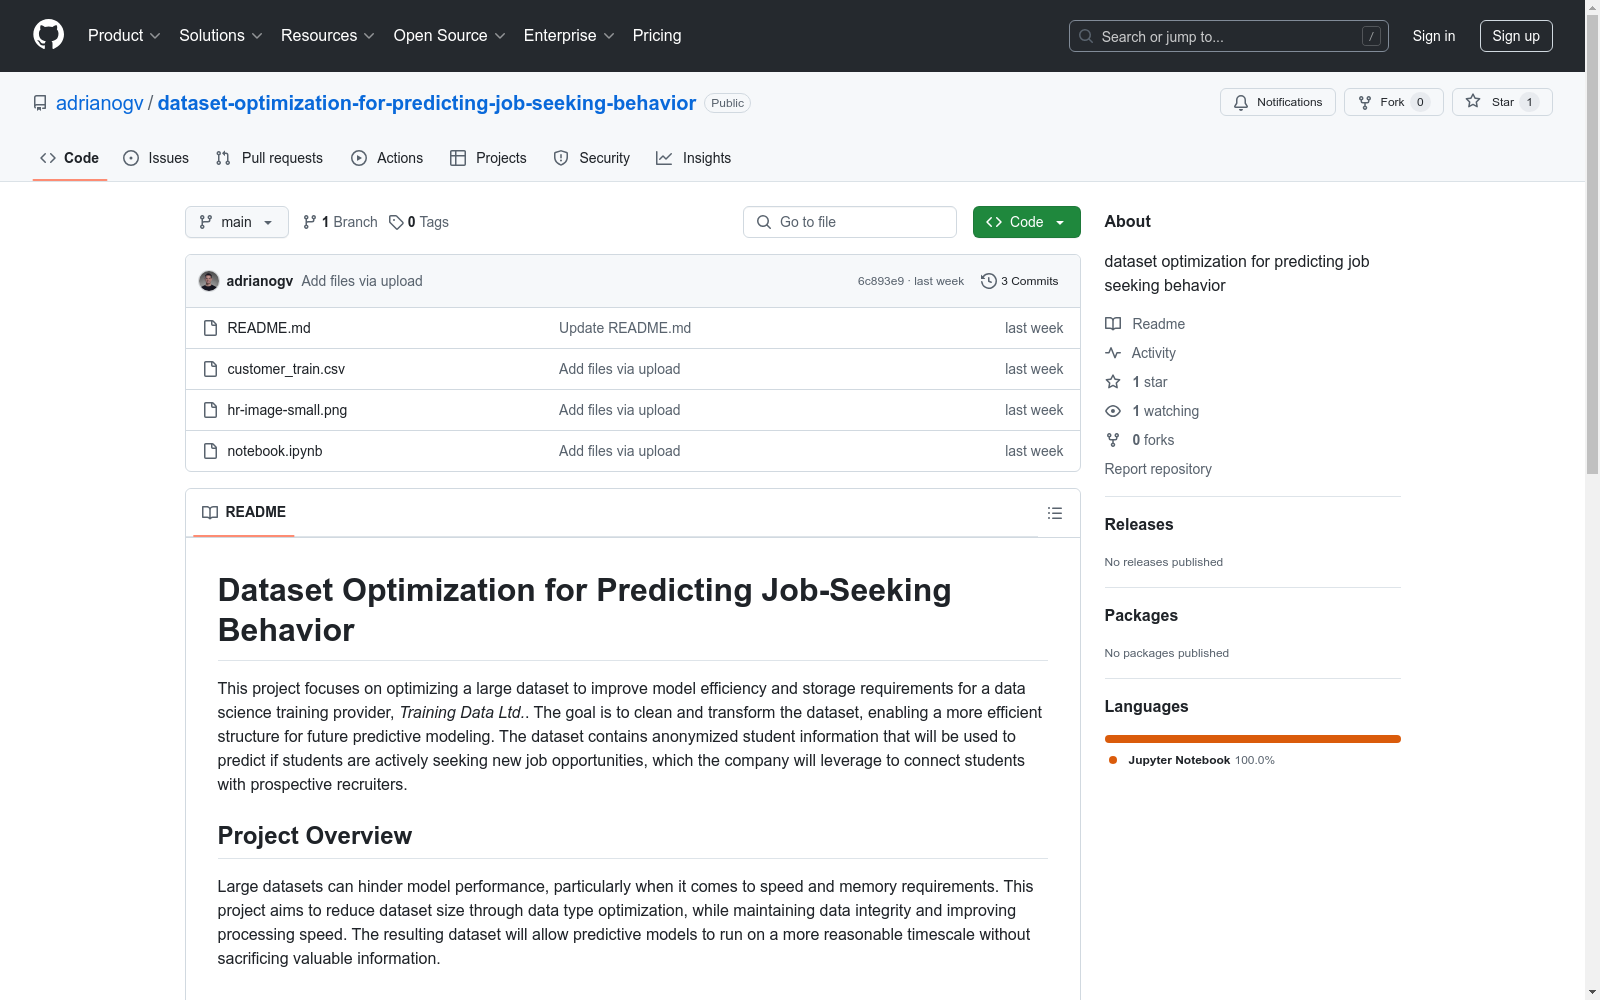
Task: Click Report repository link
Action: tap(1158, 469)
